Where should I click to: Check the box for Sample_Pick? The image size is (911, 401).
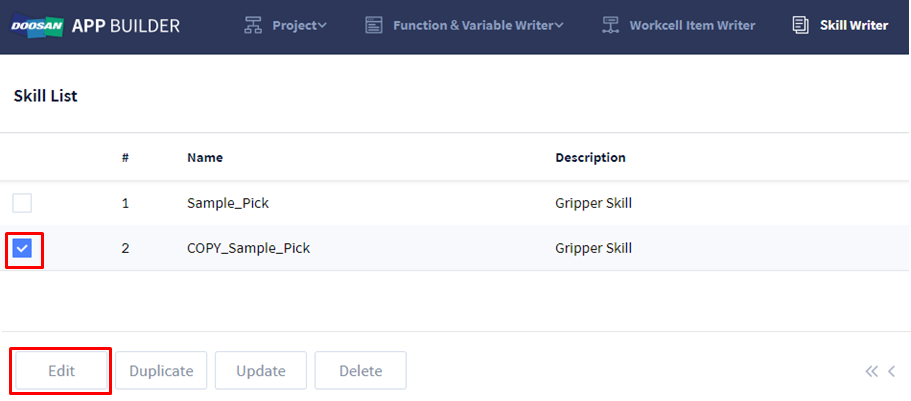(x=22, y=203)
